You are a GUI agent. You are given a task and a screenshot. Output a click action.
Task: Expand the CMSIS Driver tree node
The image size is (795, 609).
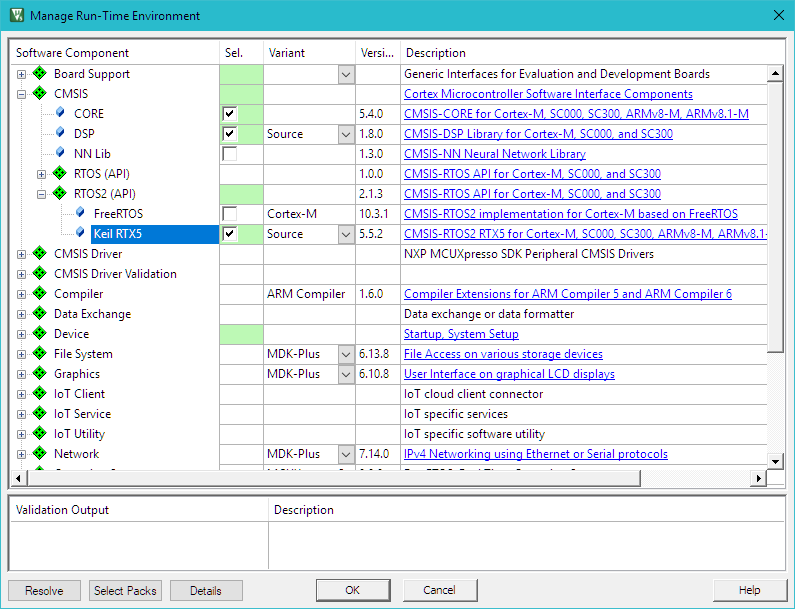21,255
